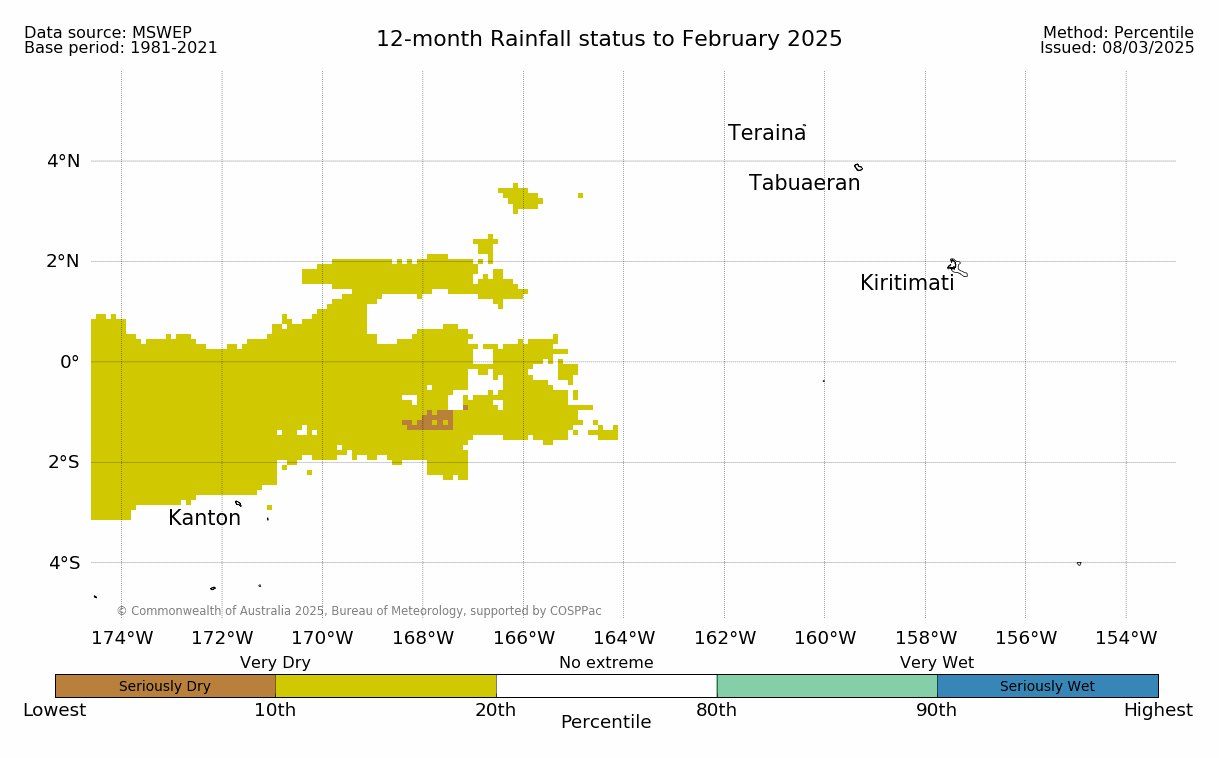
Task: Click the Seriously Wet blue legend swatch
Action: coord(1047,686)
